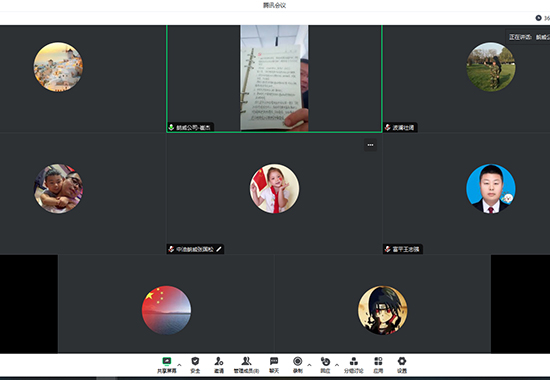Click recording timer icon at top right
This screenshot has width=550, height=380.
pyautogui.click(x=538, y=18)
